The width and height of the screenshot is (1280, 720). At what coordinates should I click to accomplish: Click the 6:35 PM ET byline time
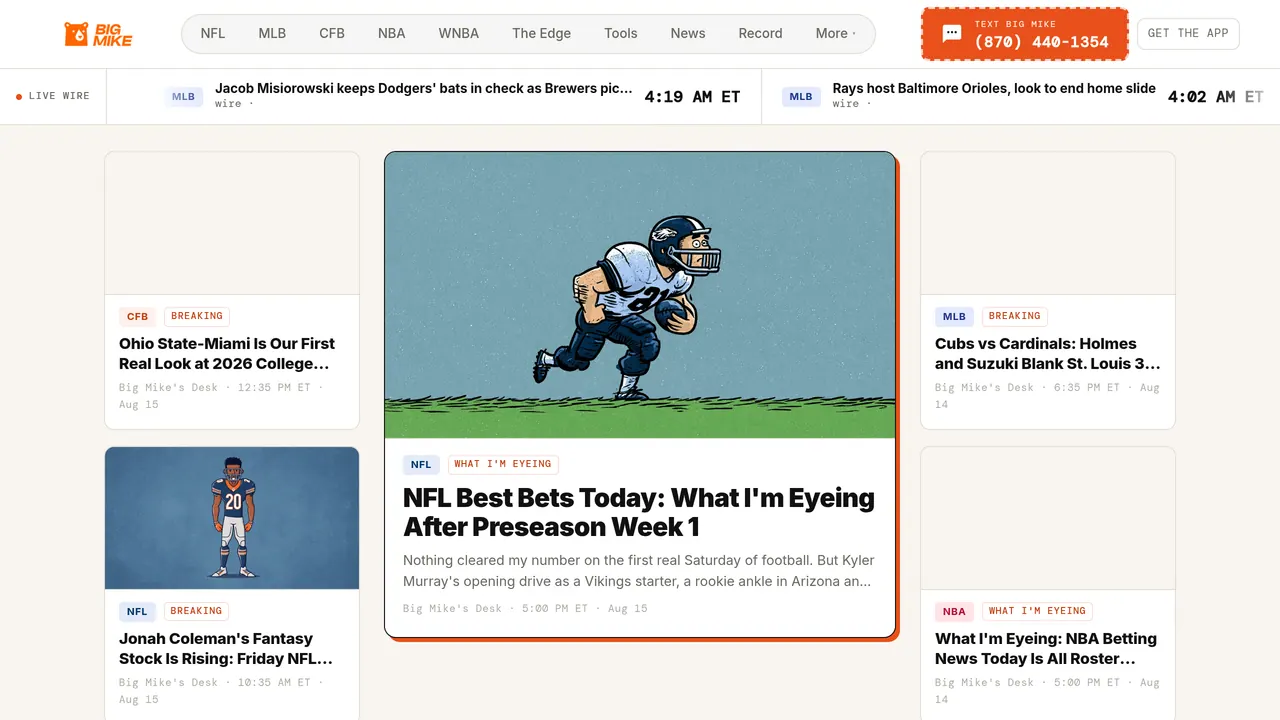(1088, 387)
